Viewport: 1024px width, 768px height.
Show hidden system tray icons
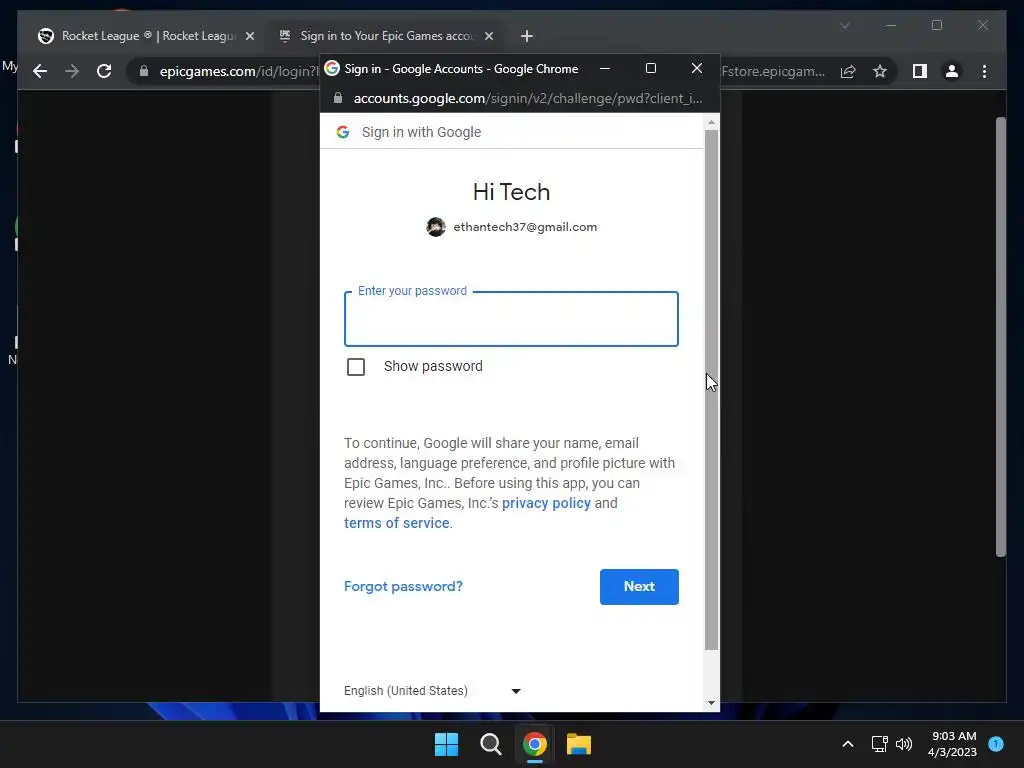coord(848,744)
